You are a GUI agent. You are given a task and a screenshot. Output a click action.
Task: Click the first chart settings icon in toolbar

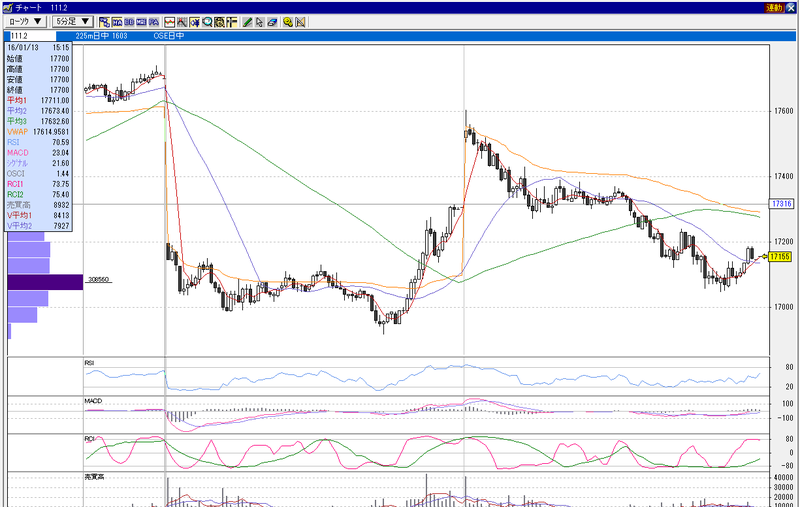pos(105,22)
